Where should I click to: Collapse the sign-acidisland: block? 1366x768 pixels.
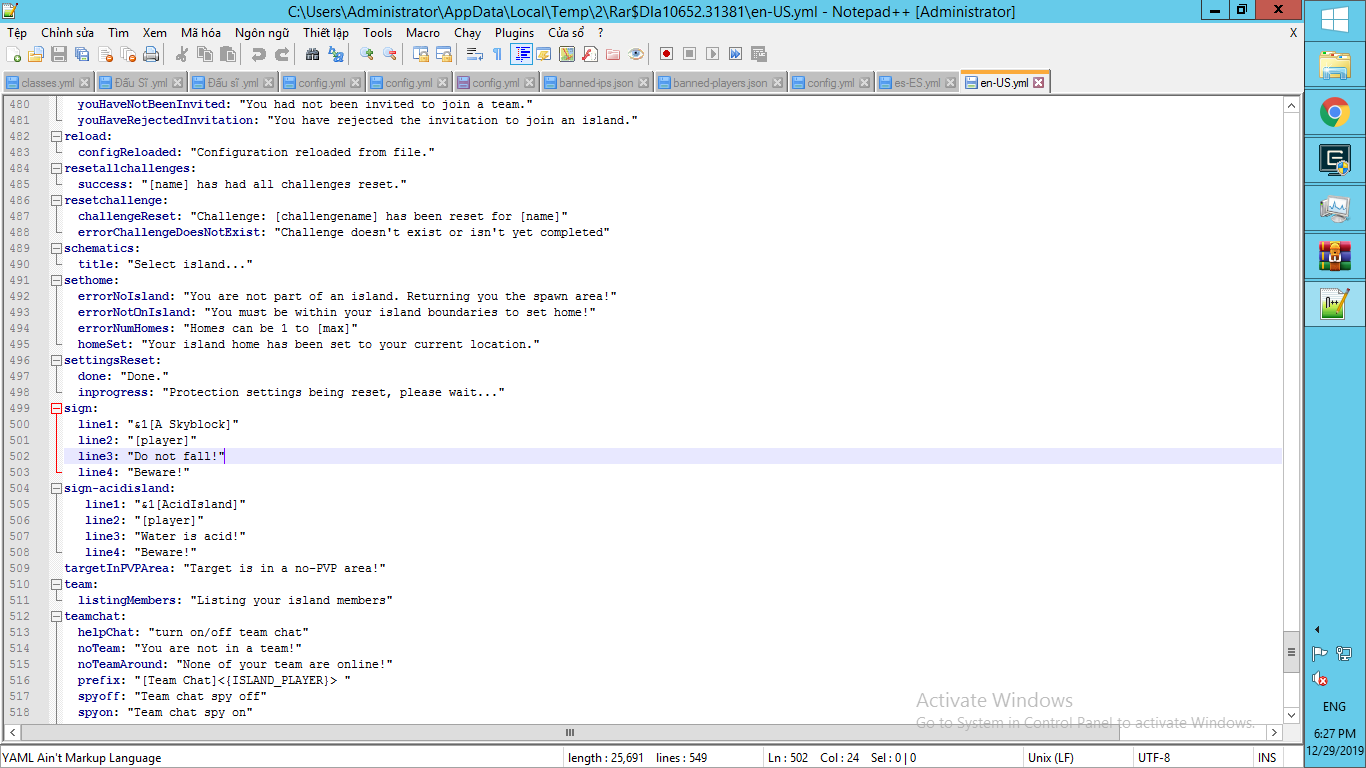[x=56, y=488]
